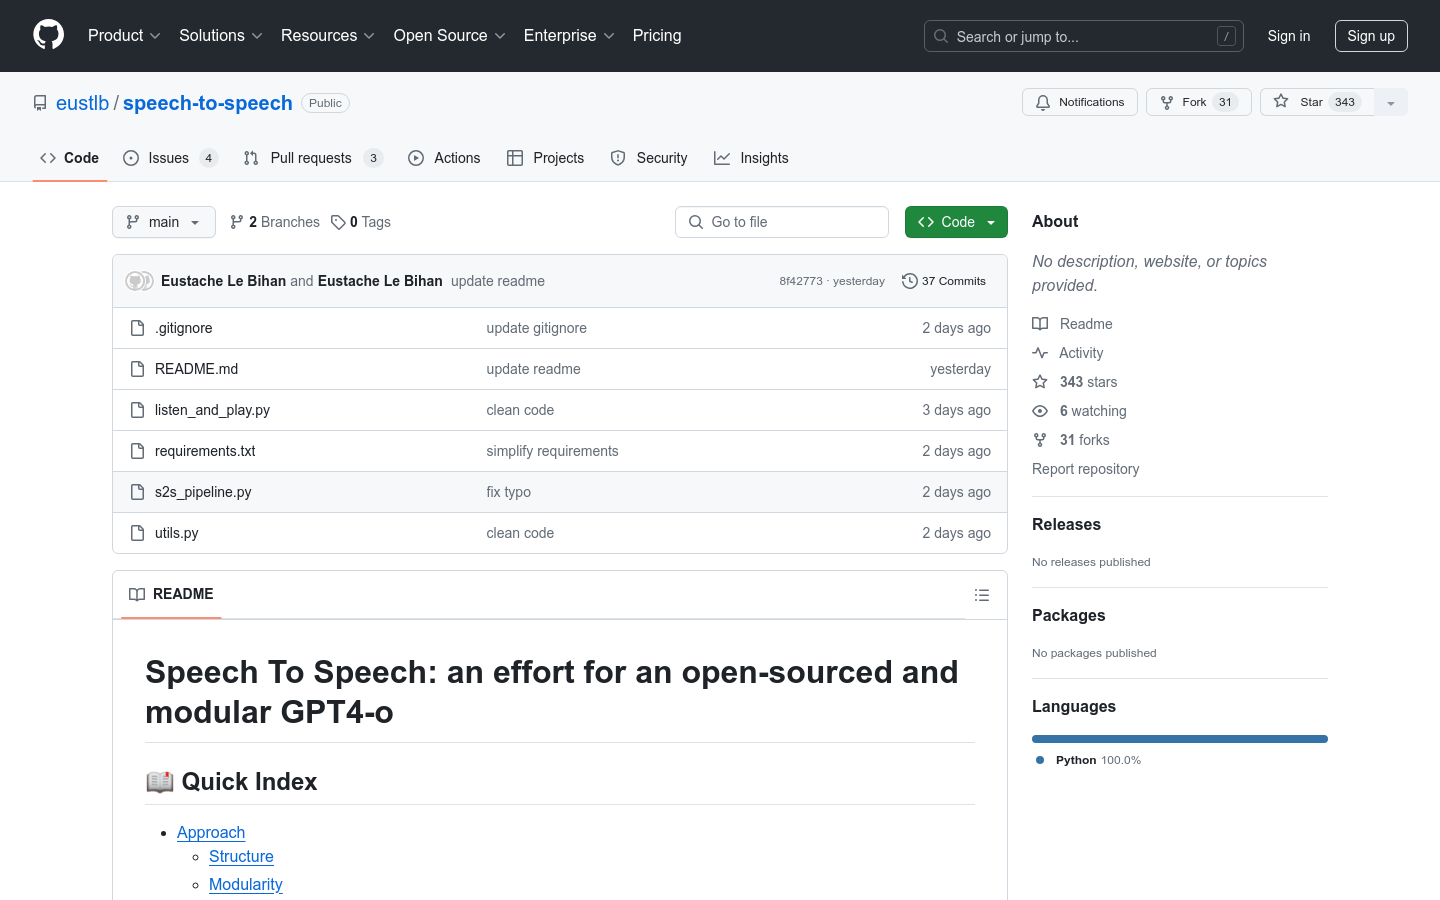Open the .gitignore file

pos(184,328)
